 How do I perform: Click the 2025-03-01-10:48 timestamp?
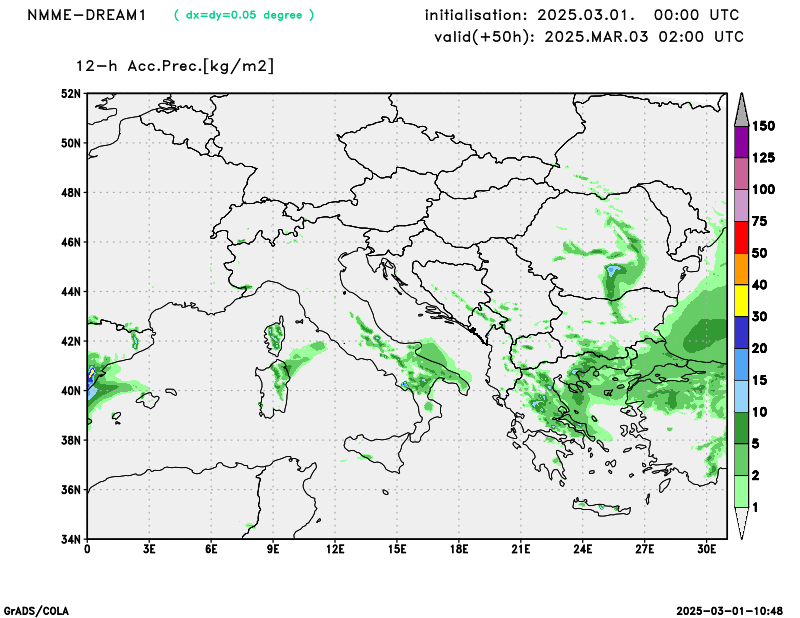[x=730, y=611]
